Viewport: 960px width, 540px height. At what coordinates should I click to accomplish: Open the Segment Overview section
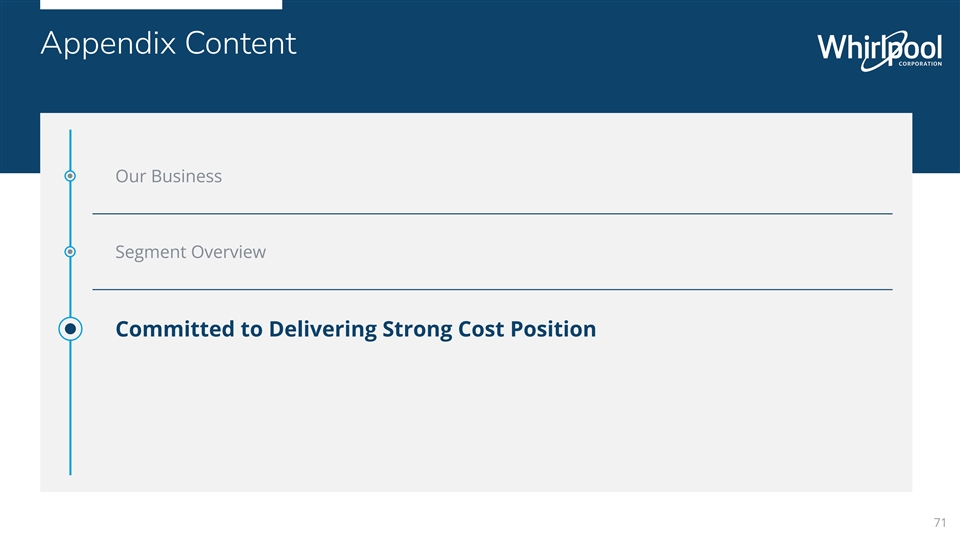[x=190, y=252]
